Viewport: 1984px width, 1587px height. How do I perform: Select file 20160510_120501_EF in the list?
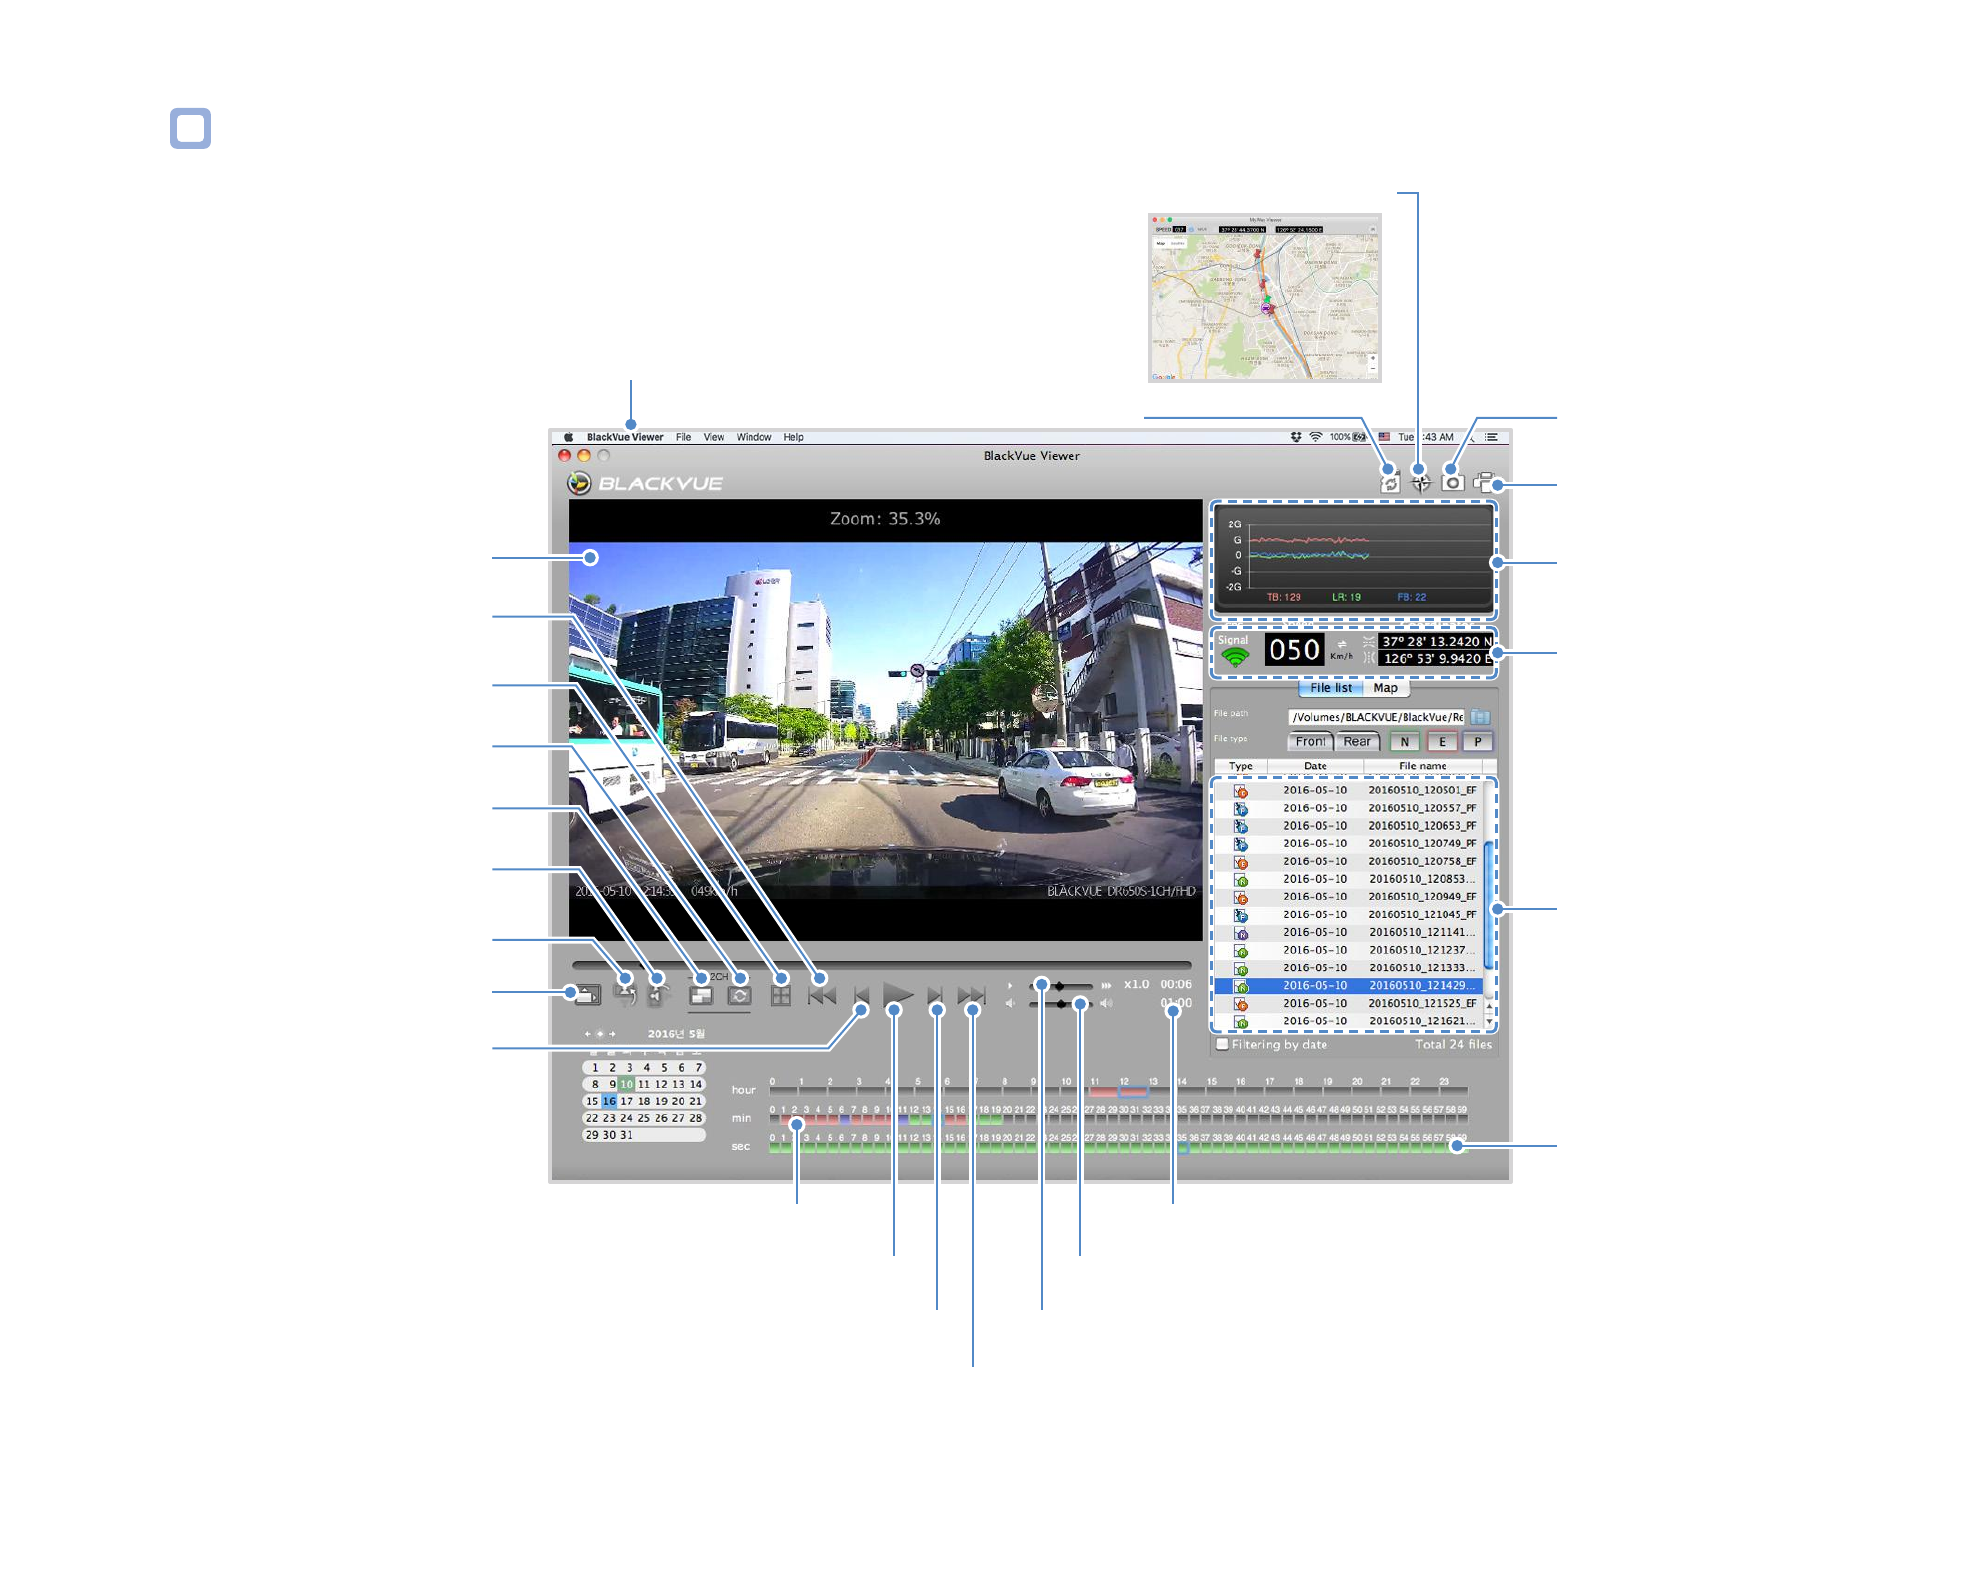[1349, 790]
